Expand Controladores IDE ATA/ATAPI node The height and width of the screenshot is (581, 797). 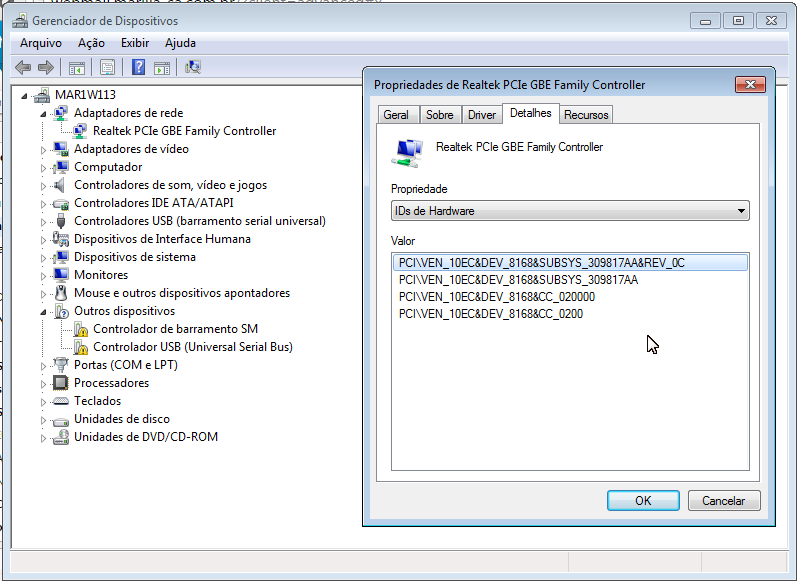click(43, 204)
